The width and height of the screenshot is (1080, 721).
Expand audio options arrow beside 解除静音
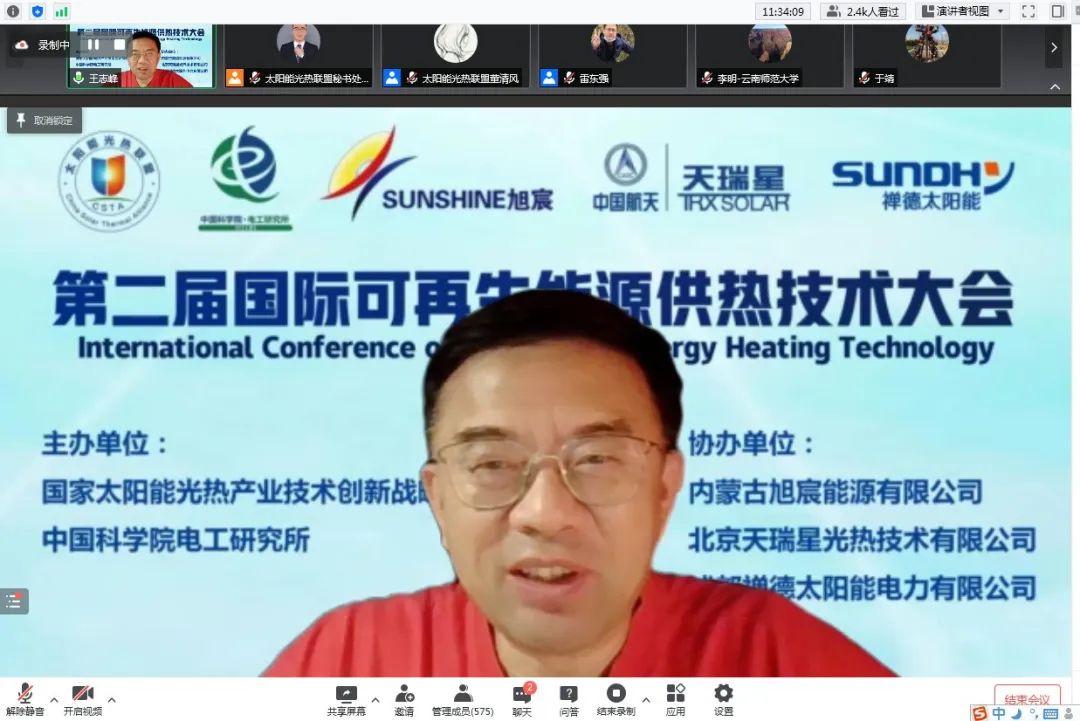click(x=53, y=699)
